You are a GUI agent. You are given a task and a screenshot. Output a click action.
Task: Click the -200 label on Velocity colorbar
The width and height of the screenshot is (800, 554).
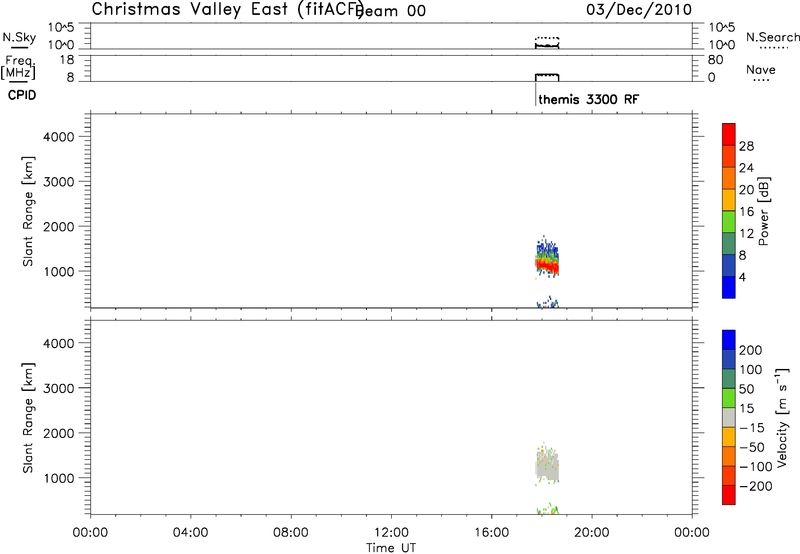[x=756, y=486]
